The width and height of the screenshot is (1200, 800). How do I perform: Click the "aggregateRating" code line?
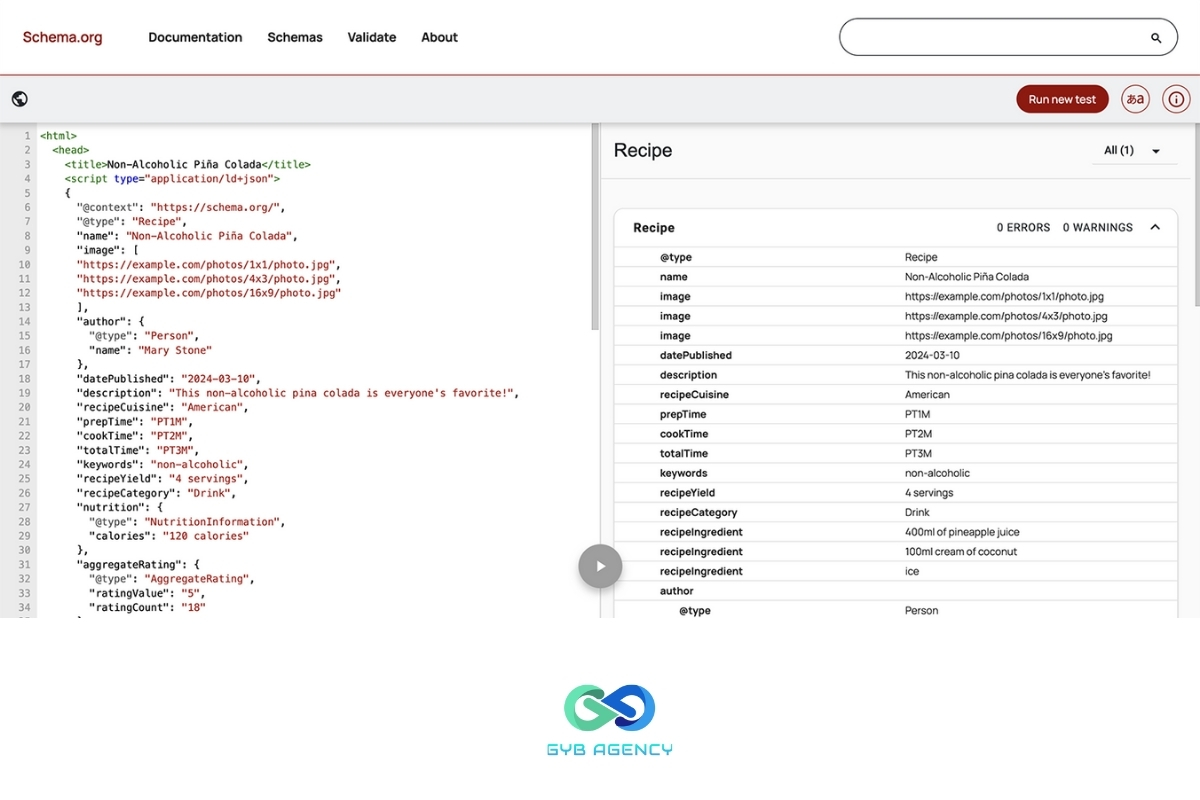[x=139, y=564]
